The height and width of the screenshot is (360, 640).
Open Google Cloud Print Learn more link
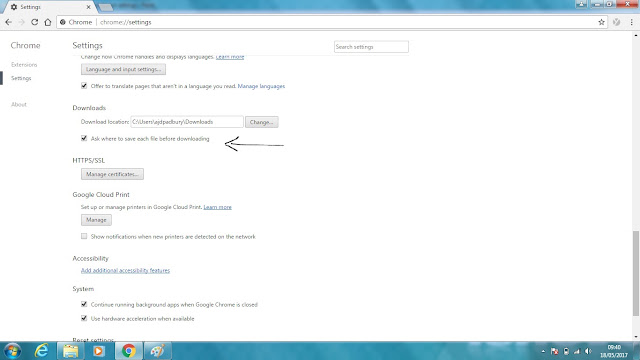[x=218, y=207]
